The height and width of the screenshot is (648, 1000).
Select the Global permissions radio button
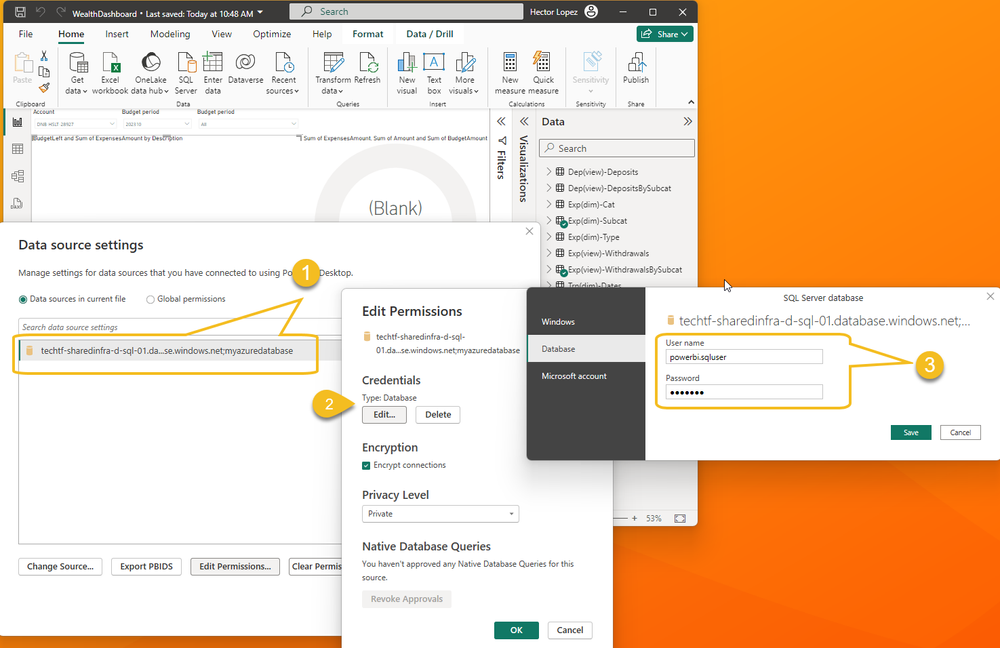151,299
